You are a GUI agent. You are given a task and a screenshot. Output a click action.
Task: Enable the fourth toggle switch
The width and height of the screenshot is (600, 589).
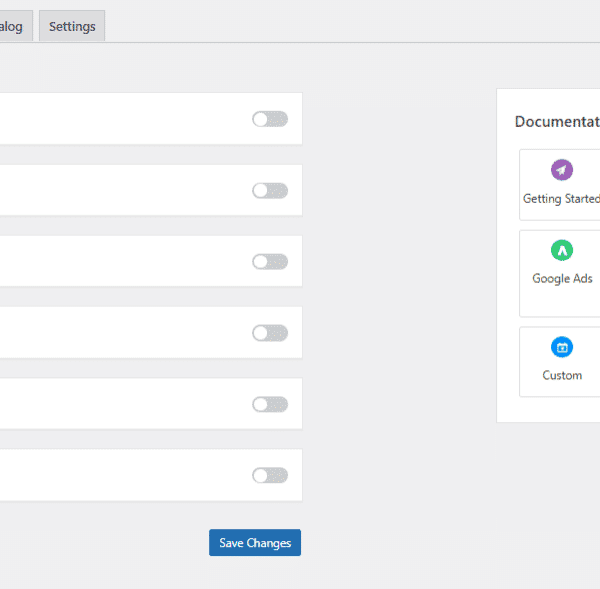tap(270, 333)
